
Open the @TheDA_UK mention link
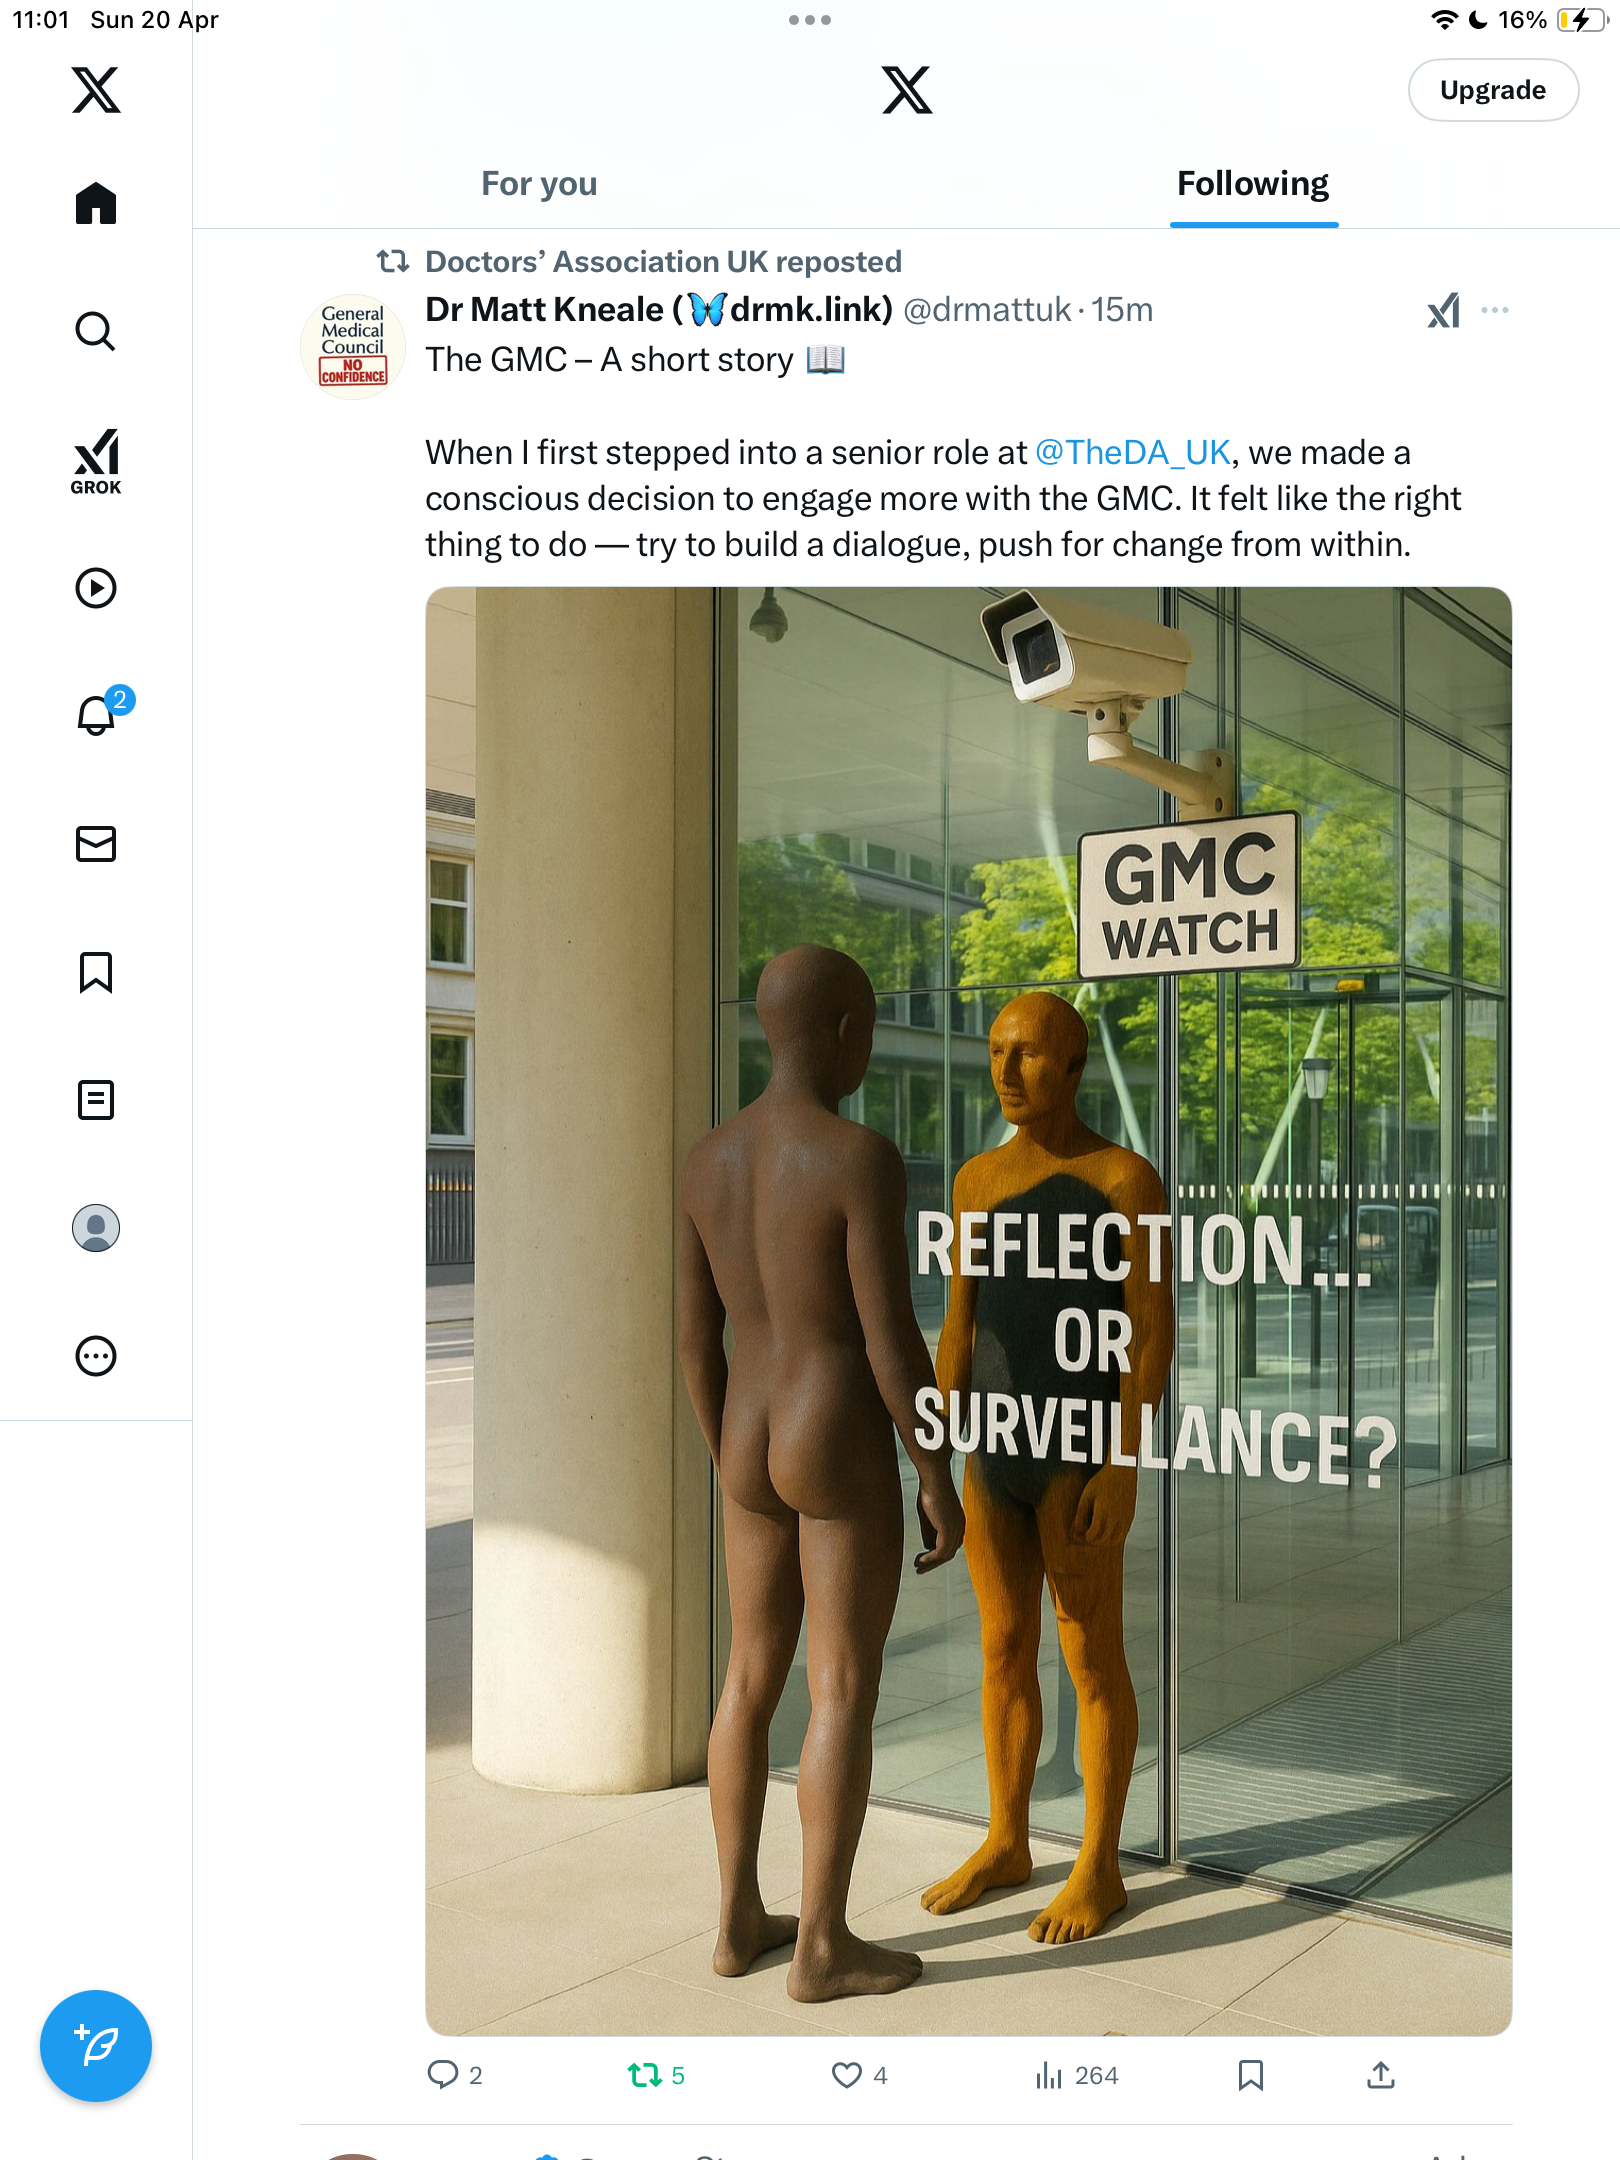pyautogui.click(x=1132, y=453)
